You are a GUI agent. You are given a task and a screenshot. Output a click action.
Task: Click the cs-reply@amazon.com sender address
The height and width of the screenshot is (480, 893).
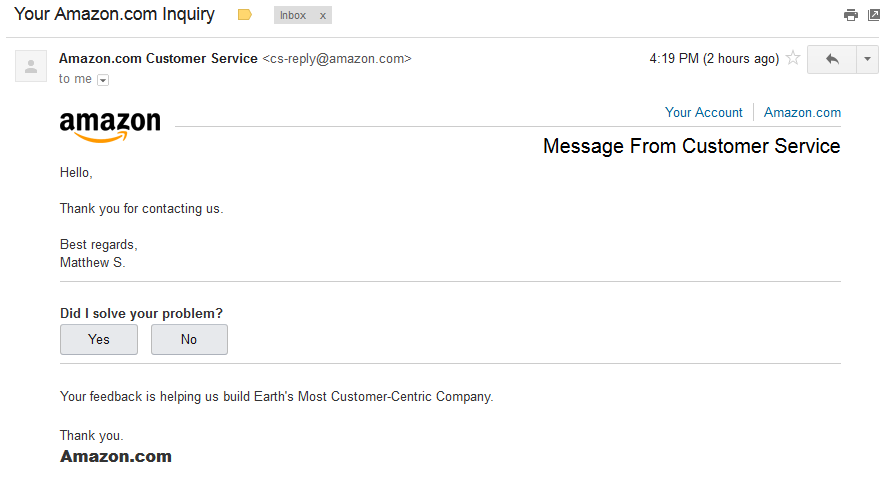coord(337,59)
